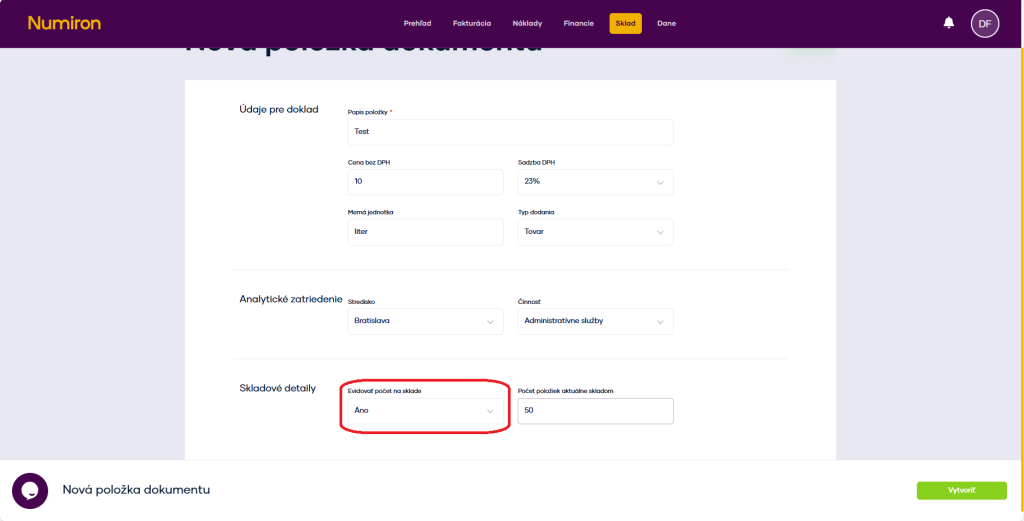Screen dimensions: 1024x521
Task: Focus the Cena bez DPH field
Action: [424, 182]
